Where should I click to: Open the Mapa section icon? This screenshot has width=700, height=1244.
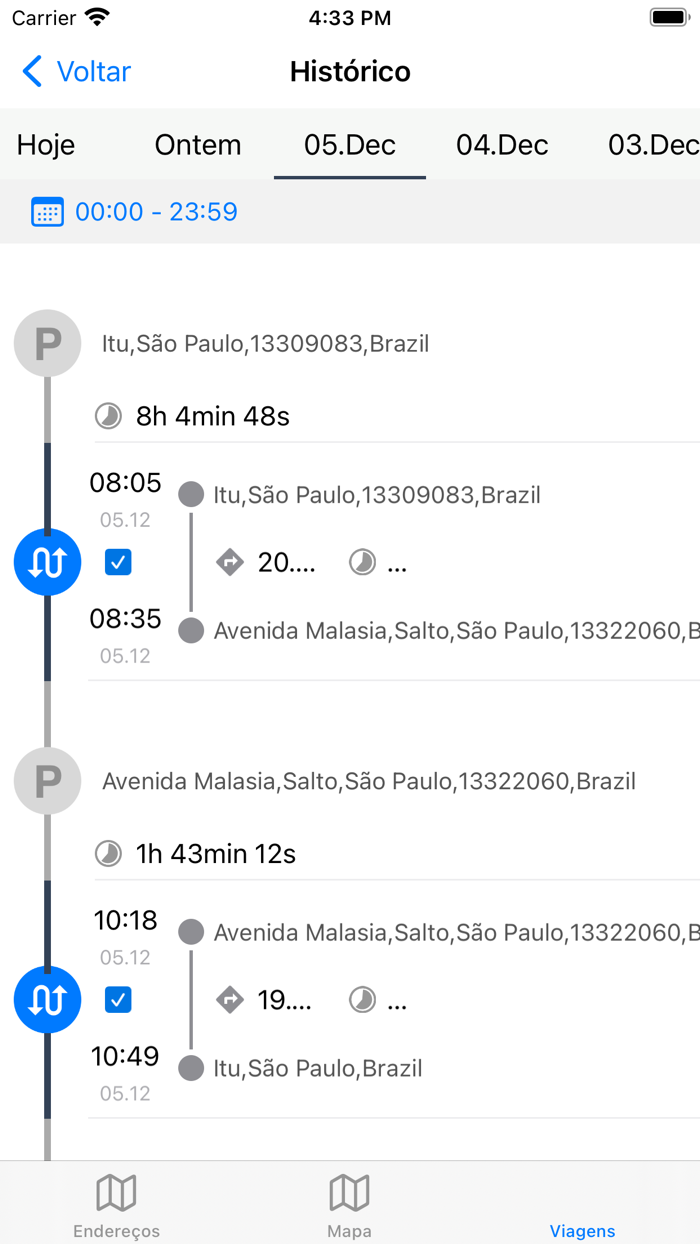click(349, 1192)
